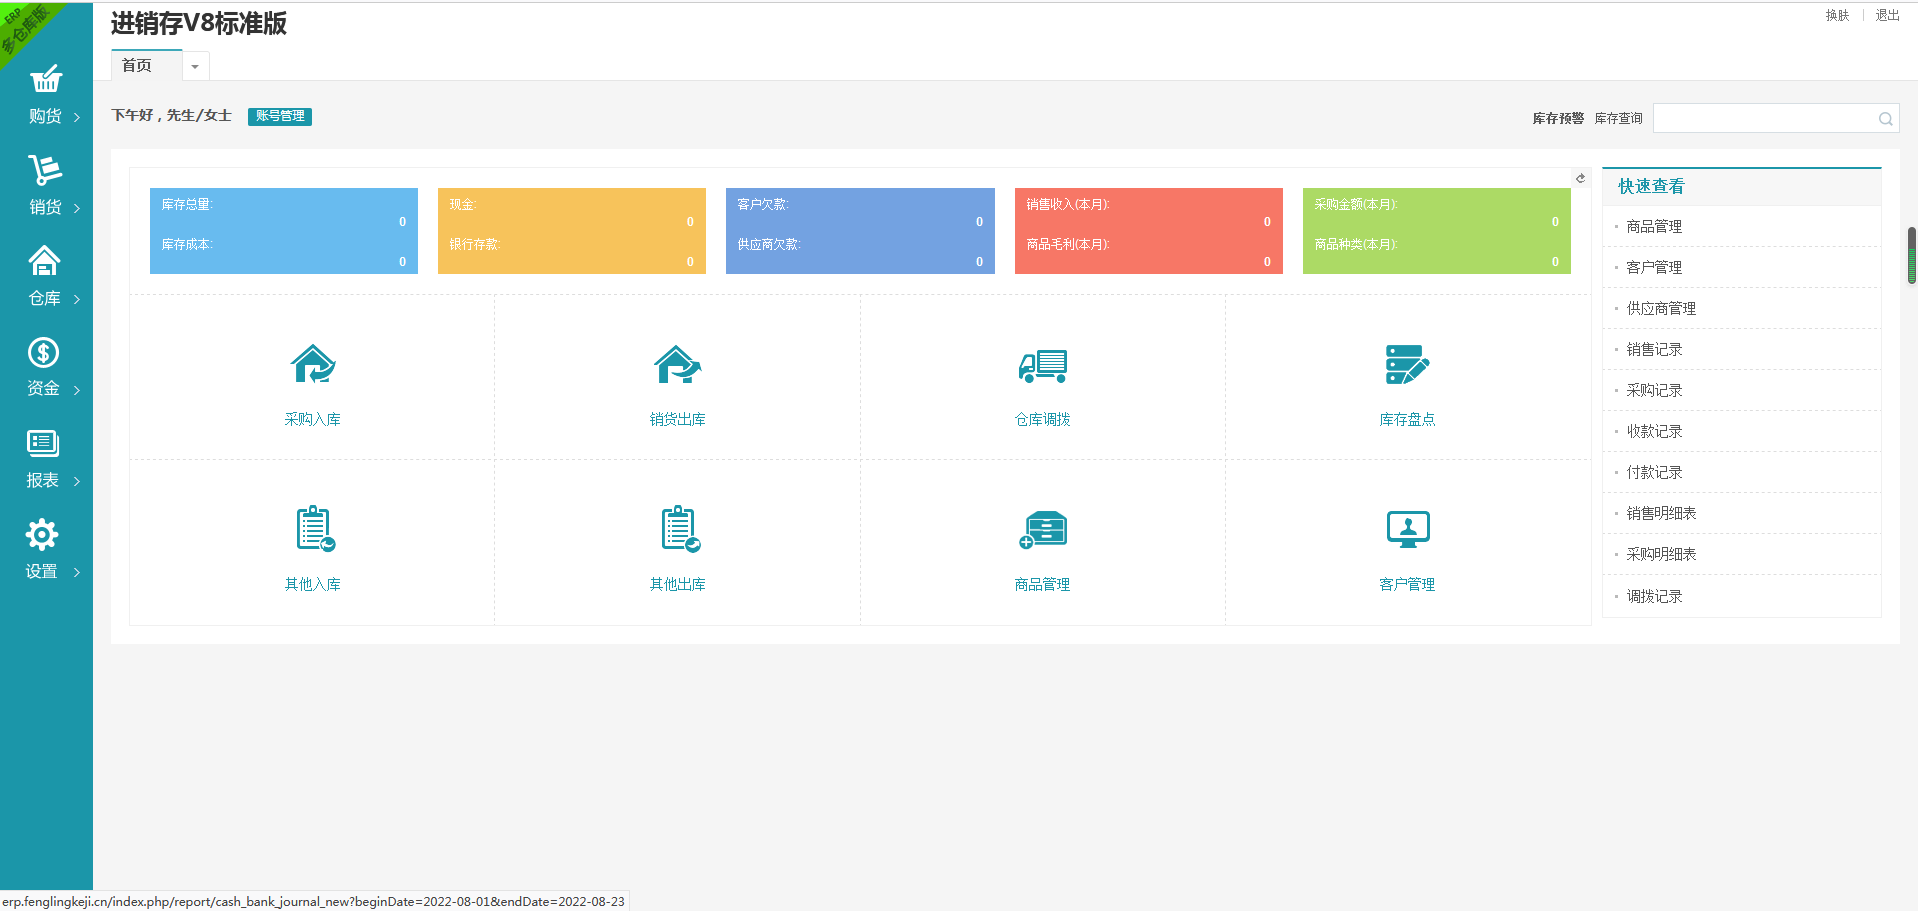
Task: Open the 仓库调拨 truck transfer icon
Action: [1043, 366]
